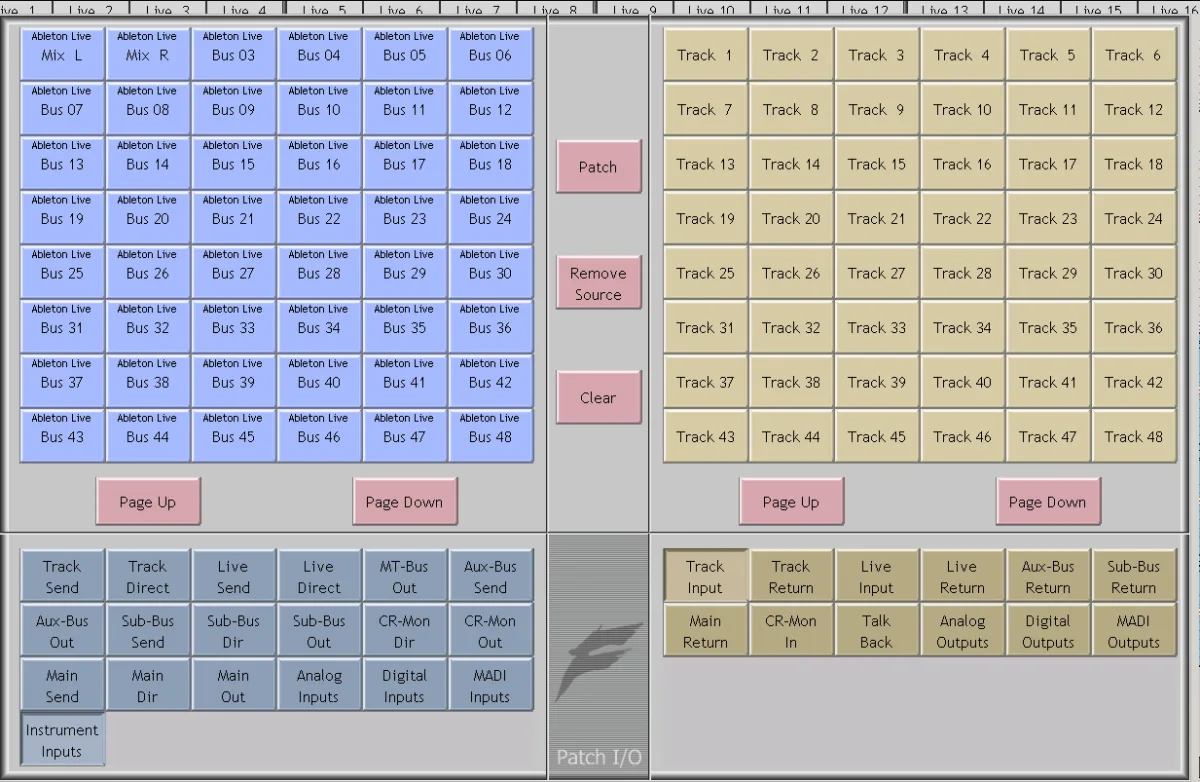Switch source category to Live Send
The image size is (1200, 782).
pyautogui.click(x=233, y=577)
